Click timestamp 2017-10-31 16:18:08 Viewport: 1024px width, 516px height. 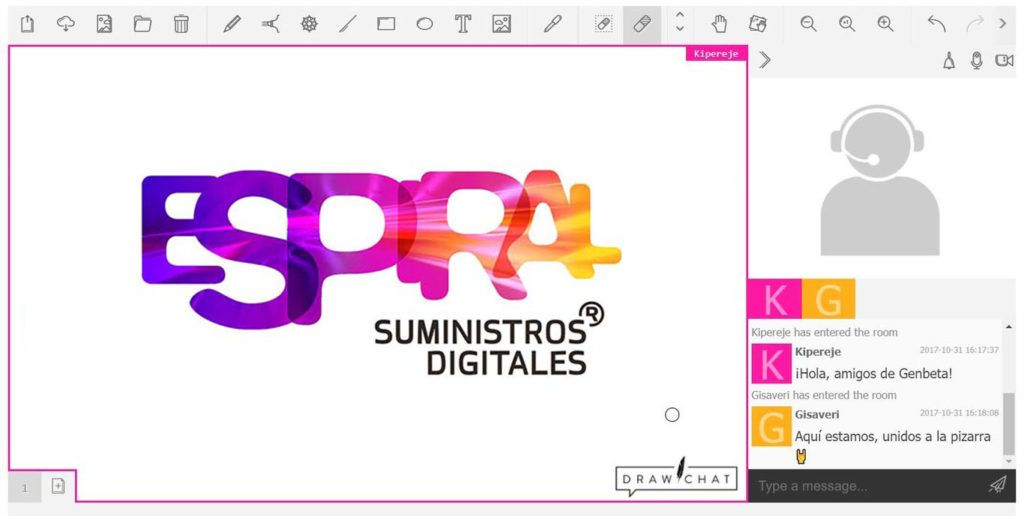click(959, 413)
